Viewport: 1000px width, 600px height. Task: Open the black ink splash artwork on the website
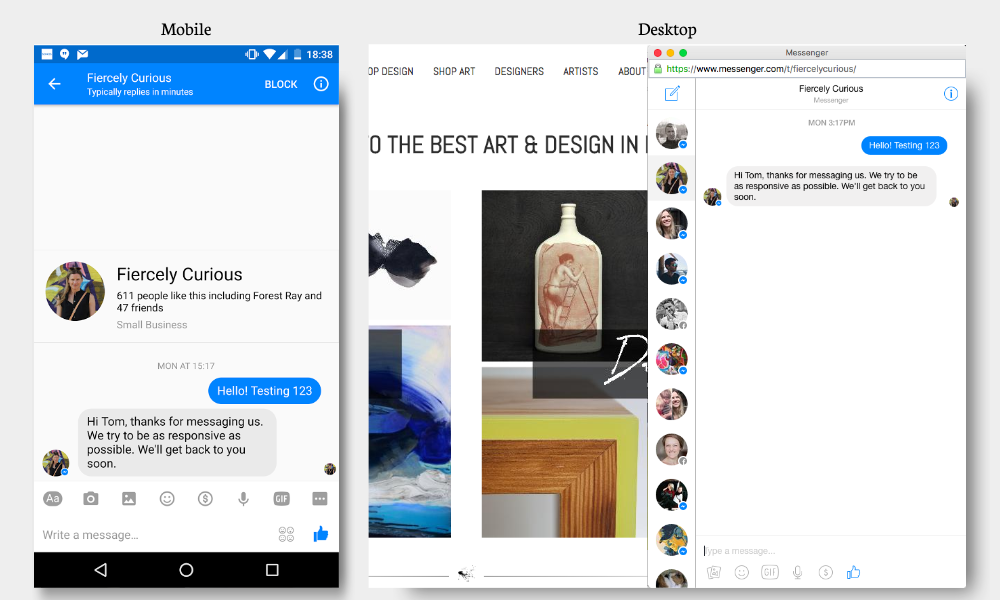(409, 255)
